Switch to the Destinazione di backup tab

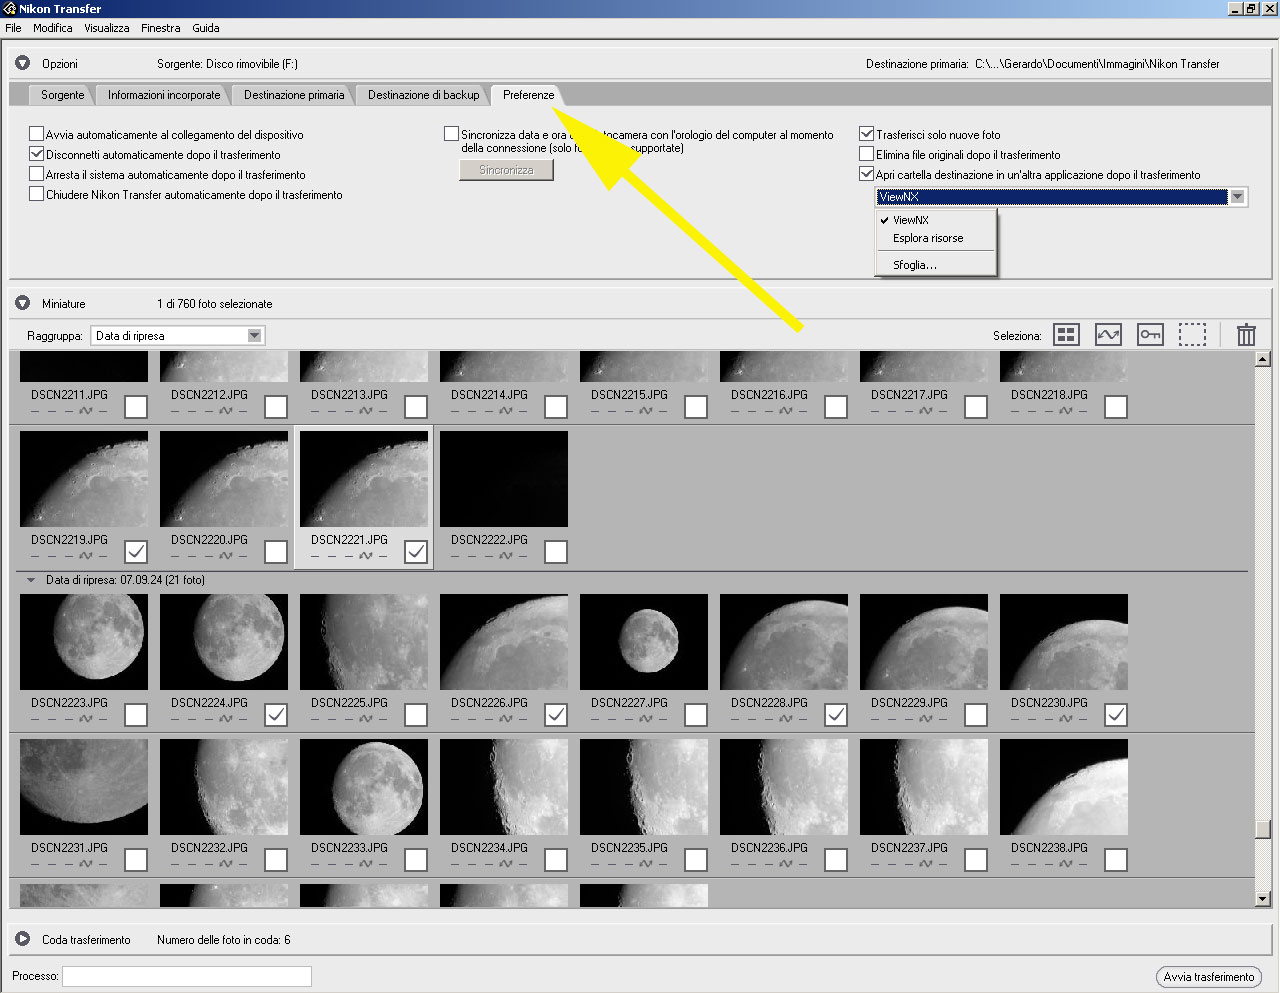424,95
